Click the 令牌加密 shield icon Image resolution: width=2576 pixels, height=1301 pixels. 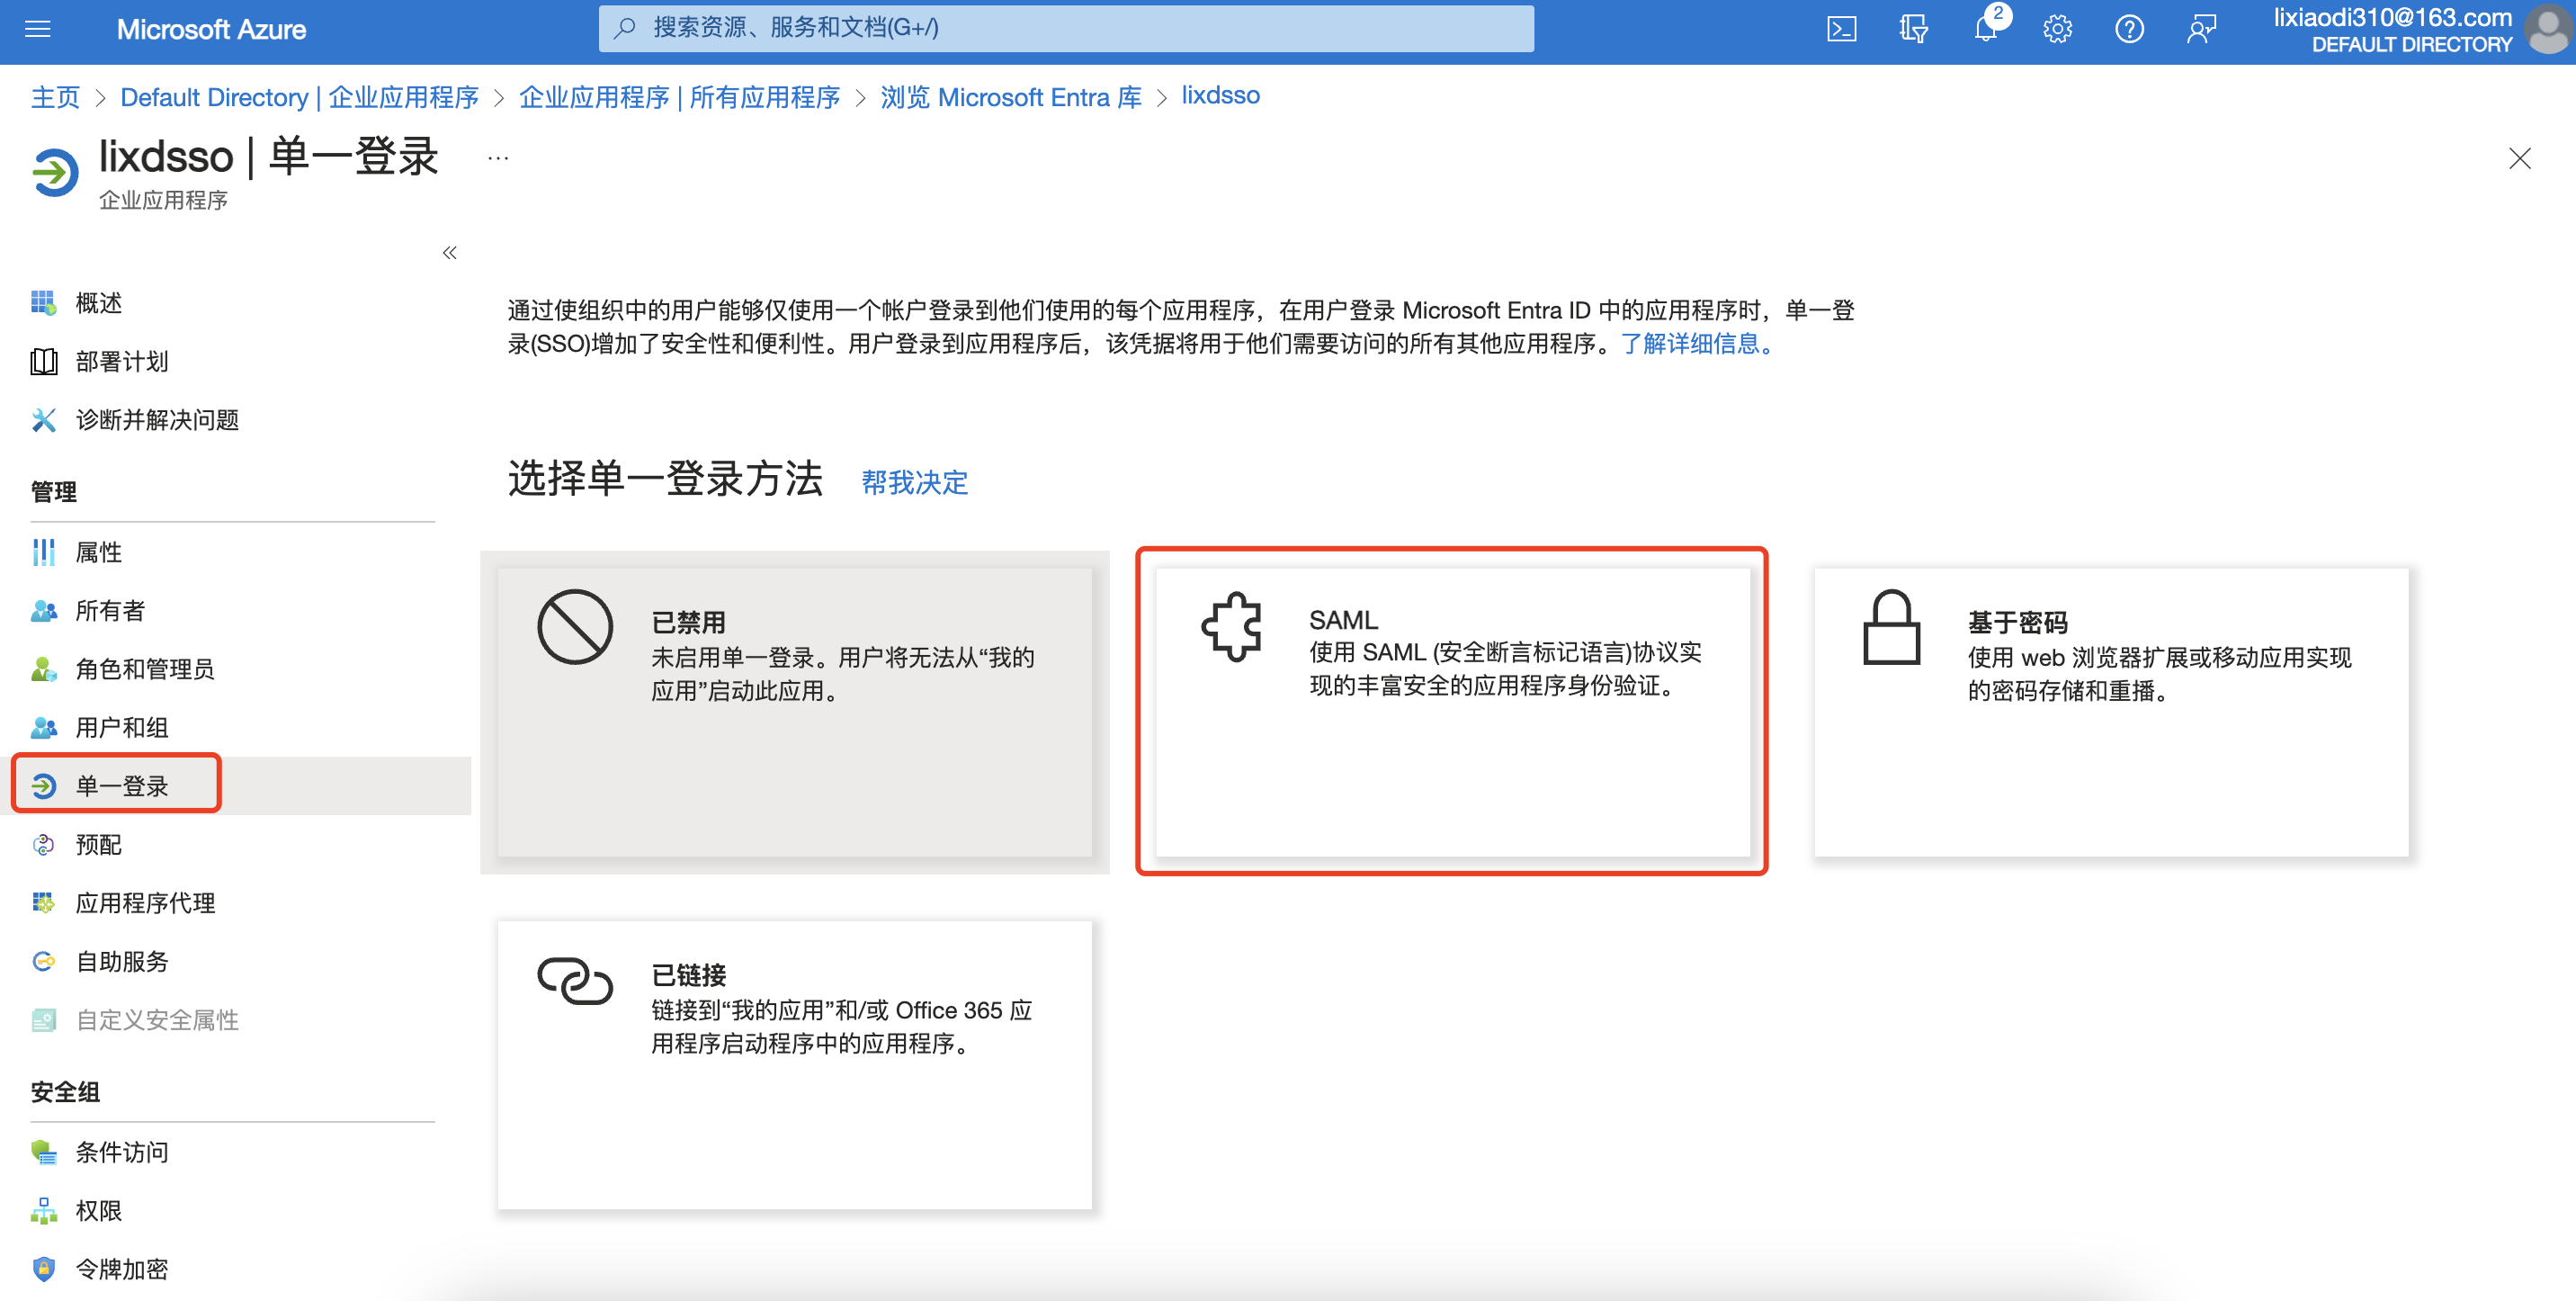(x=43, y=1269)
